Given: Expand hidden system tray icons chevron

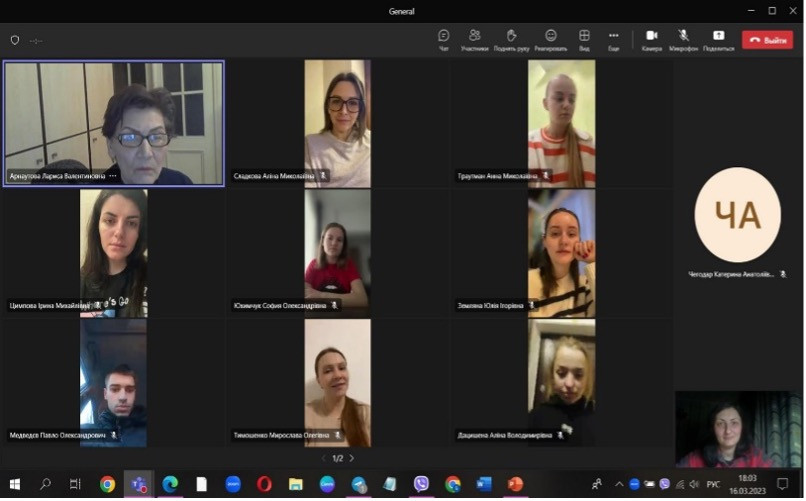Looking at the screenshot, I should coord(619,484).
